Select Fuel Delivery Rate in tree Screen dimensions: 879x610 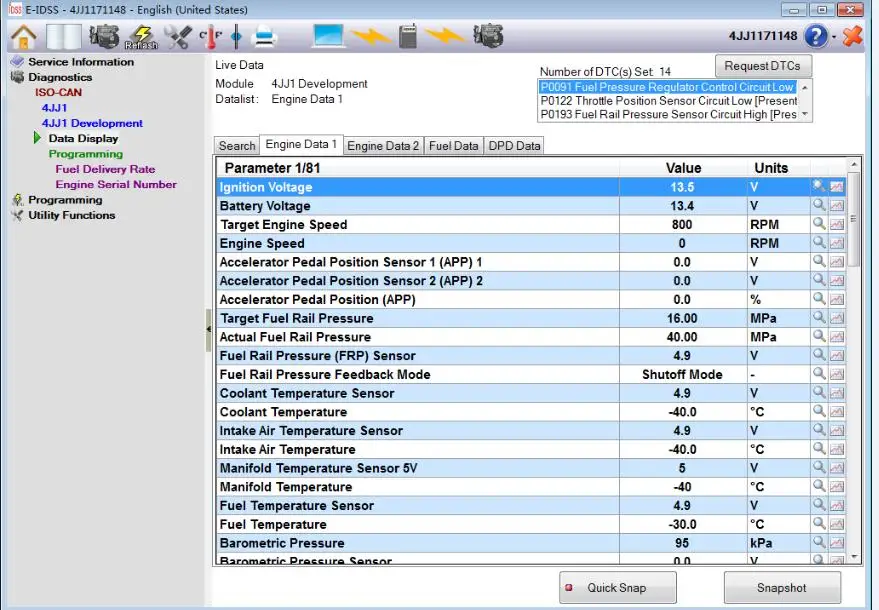click(105, 169)
